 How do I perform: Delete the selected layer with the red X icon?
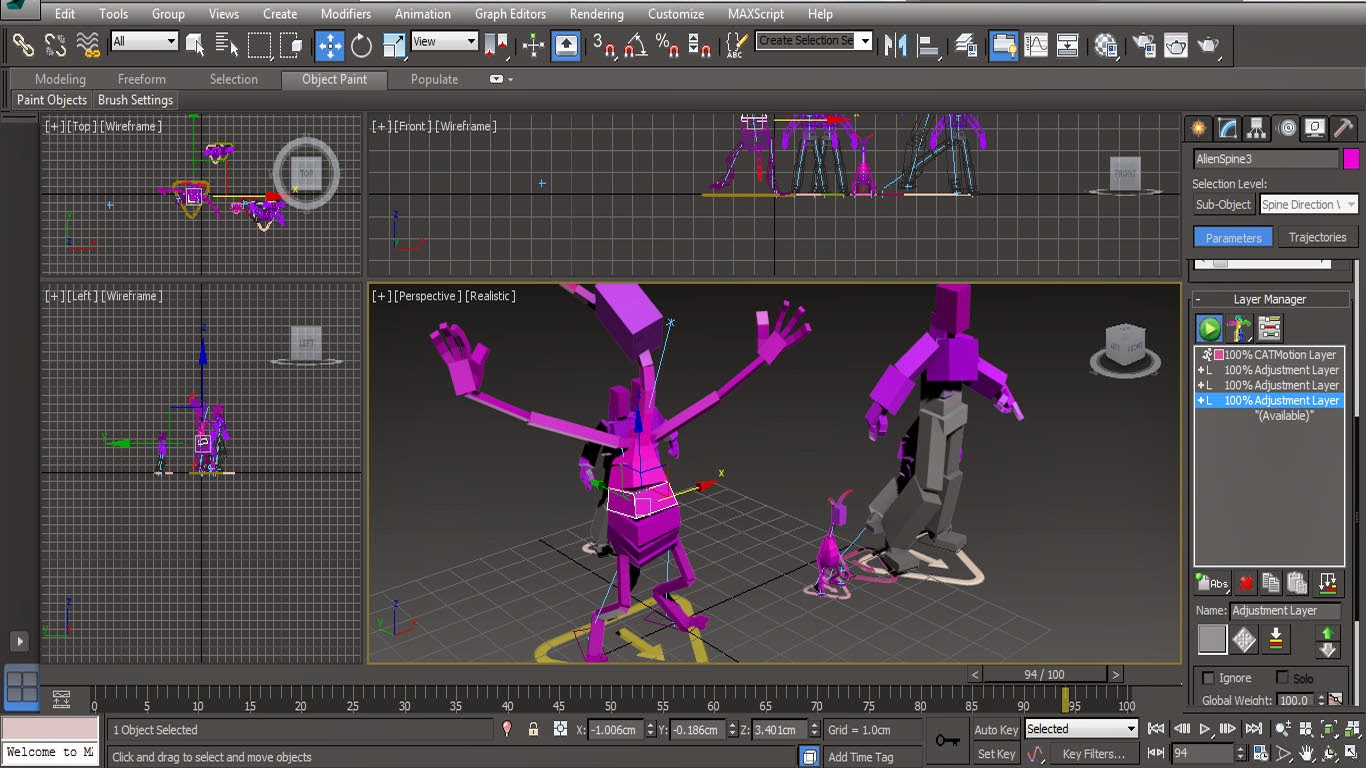click(1245, 583)
